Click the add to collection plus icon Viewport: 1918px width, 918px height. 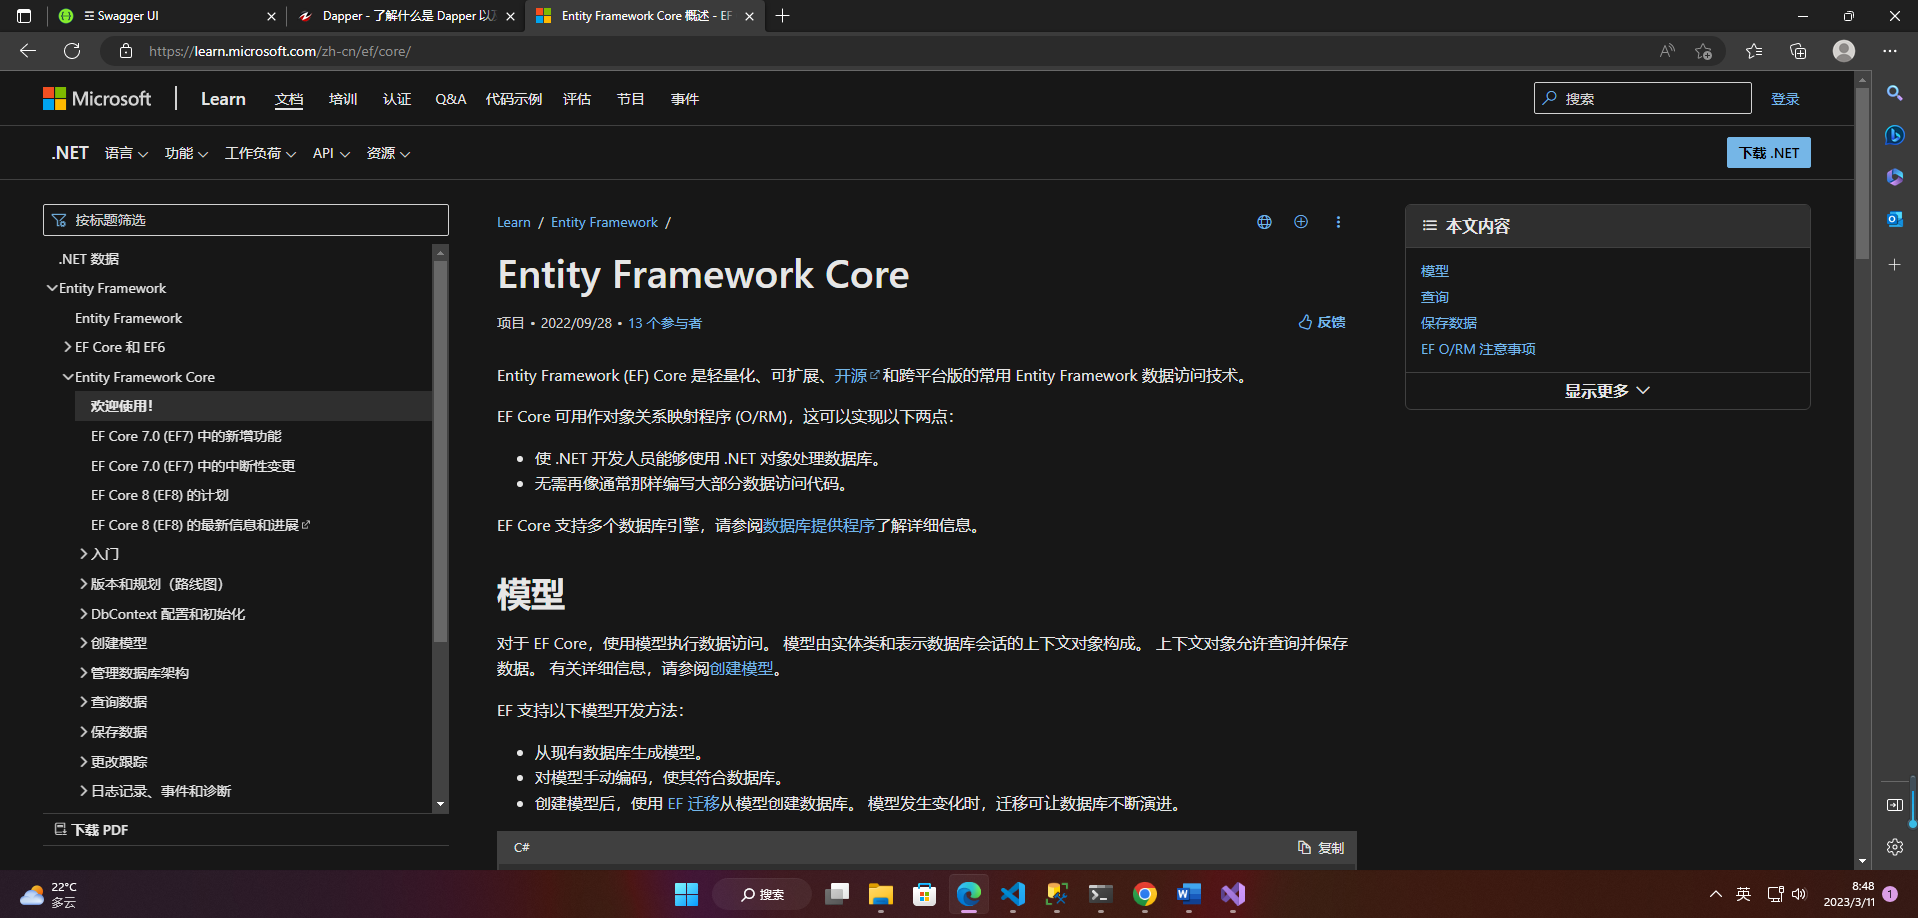click(1301, 222)
